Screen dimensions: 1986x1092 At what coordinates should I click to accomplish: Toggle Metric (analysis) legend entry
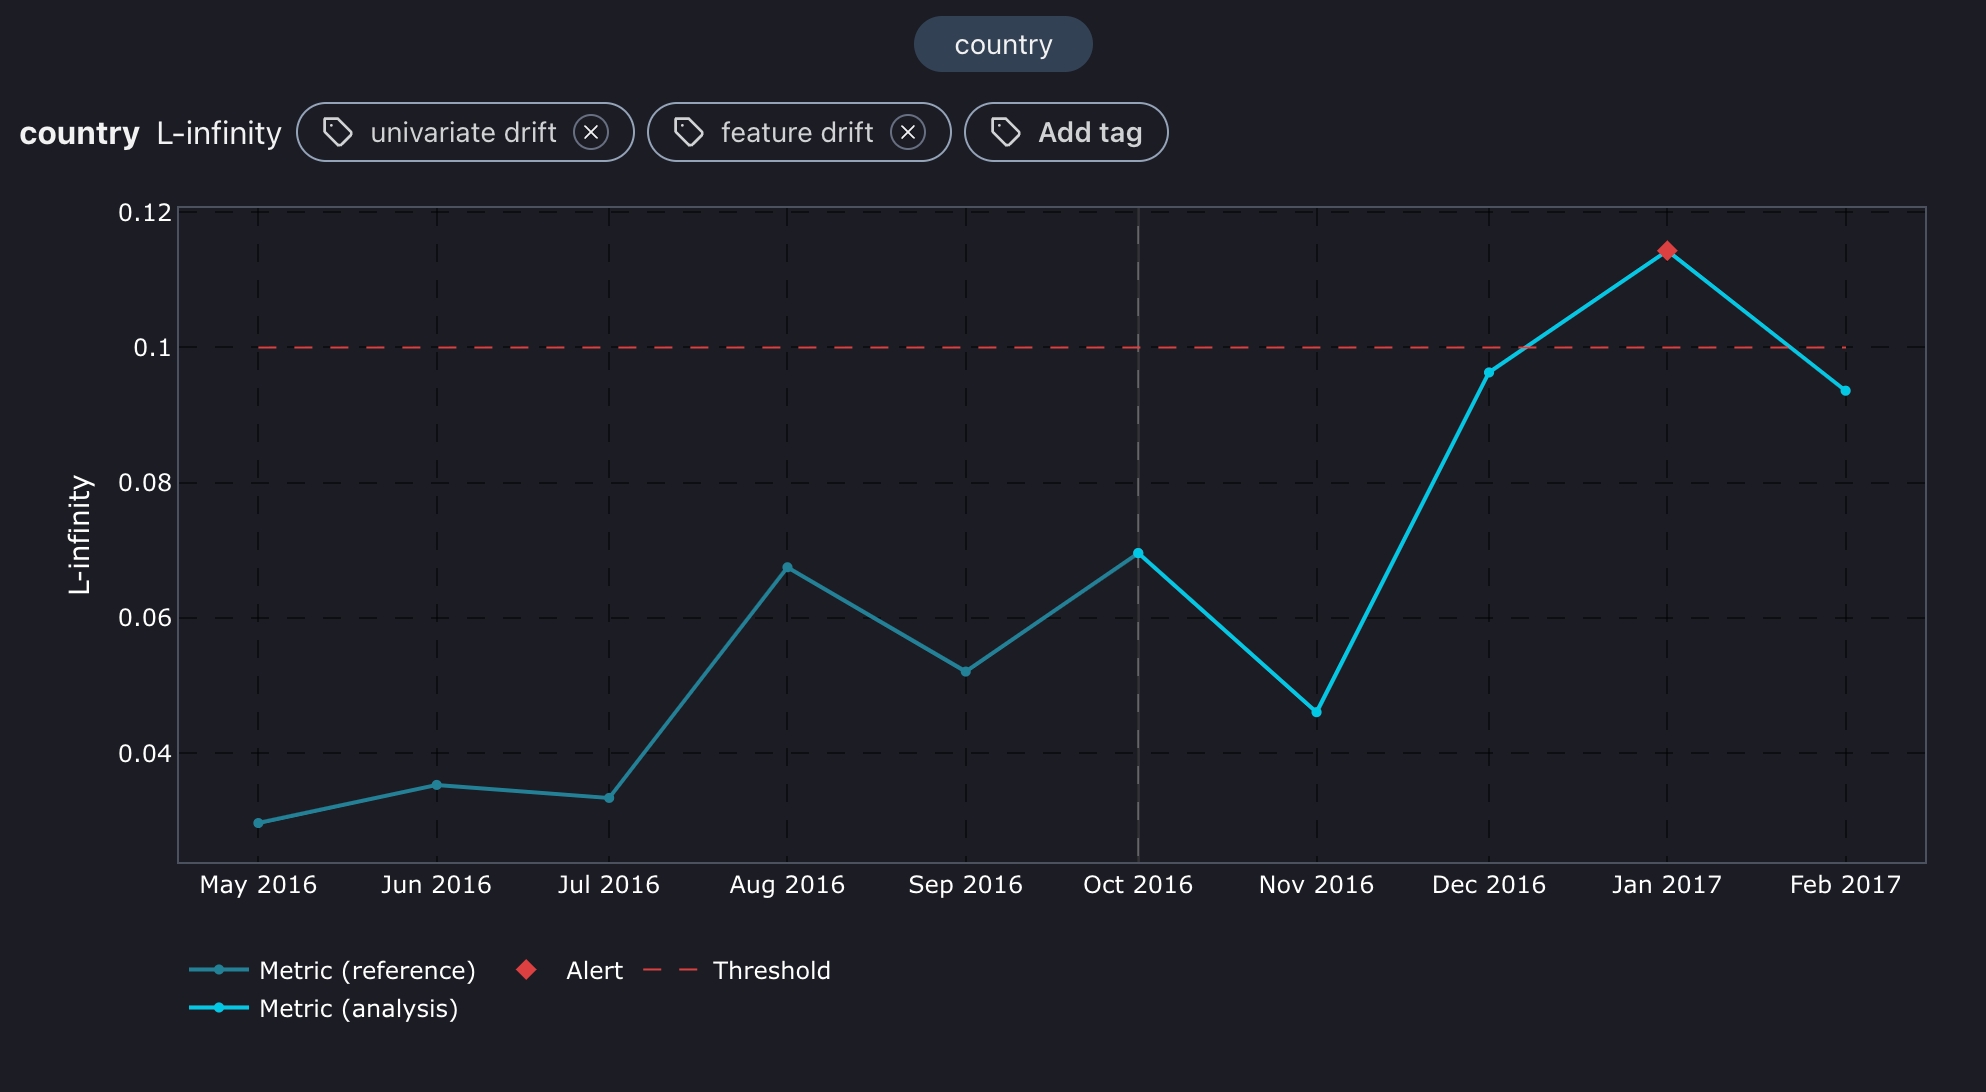357,1008
